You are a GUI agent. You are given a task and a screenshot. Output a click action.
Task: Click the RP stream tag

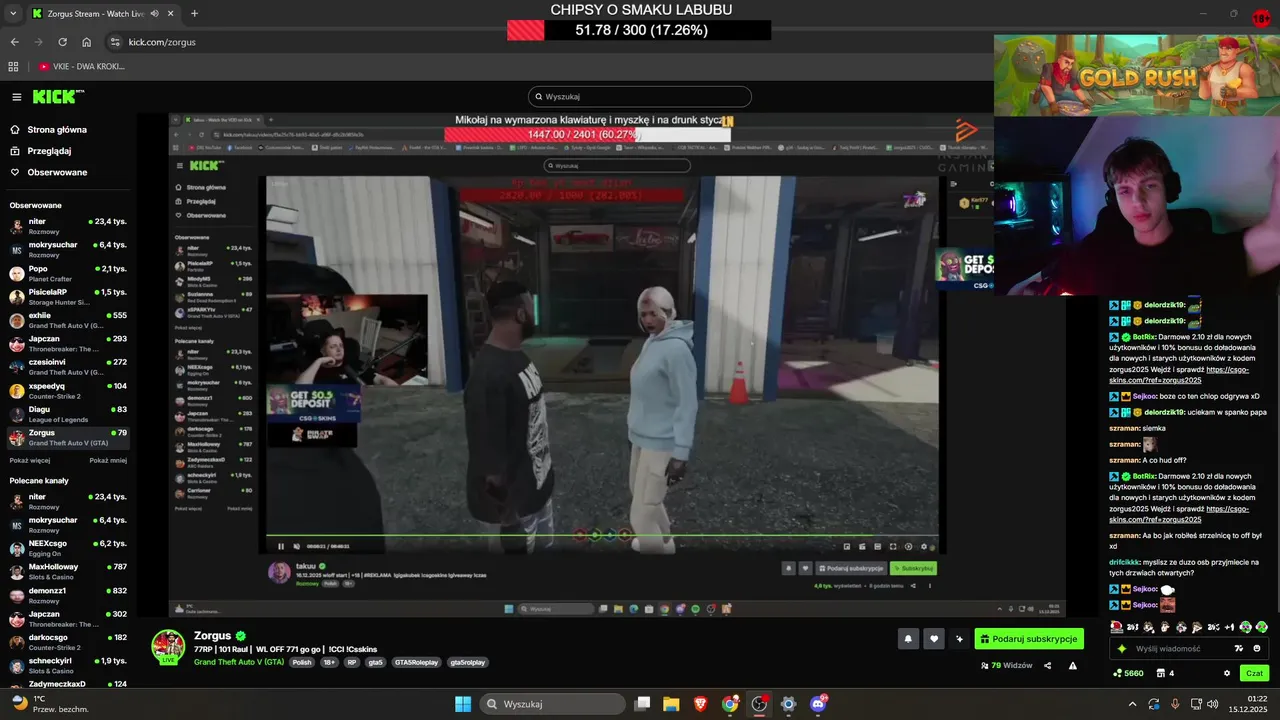352,662
